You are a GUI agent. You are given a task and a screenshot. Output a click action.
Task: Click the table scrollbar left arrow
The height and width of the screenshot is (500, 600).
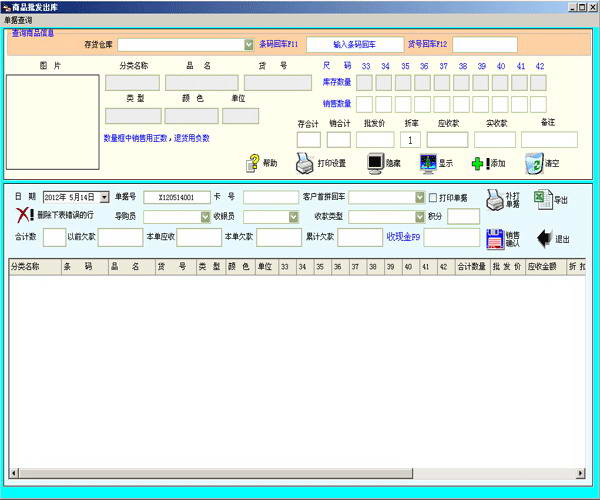click(14, 474)
